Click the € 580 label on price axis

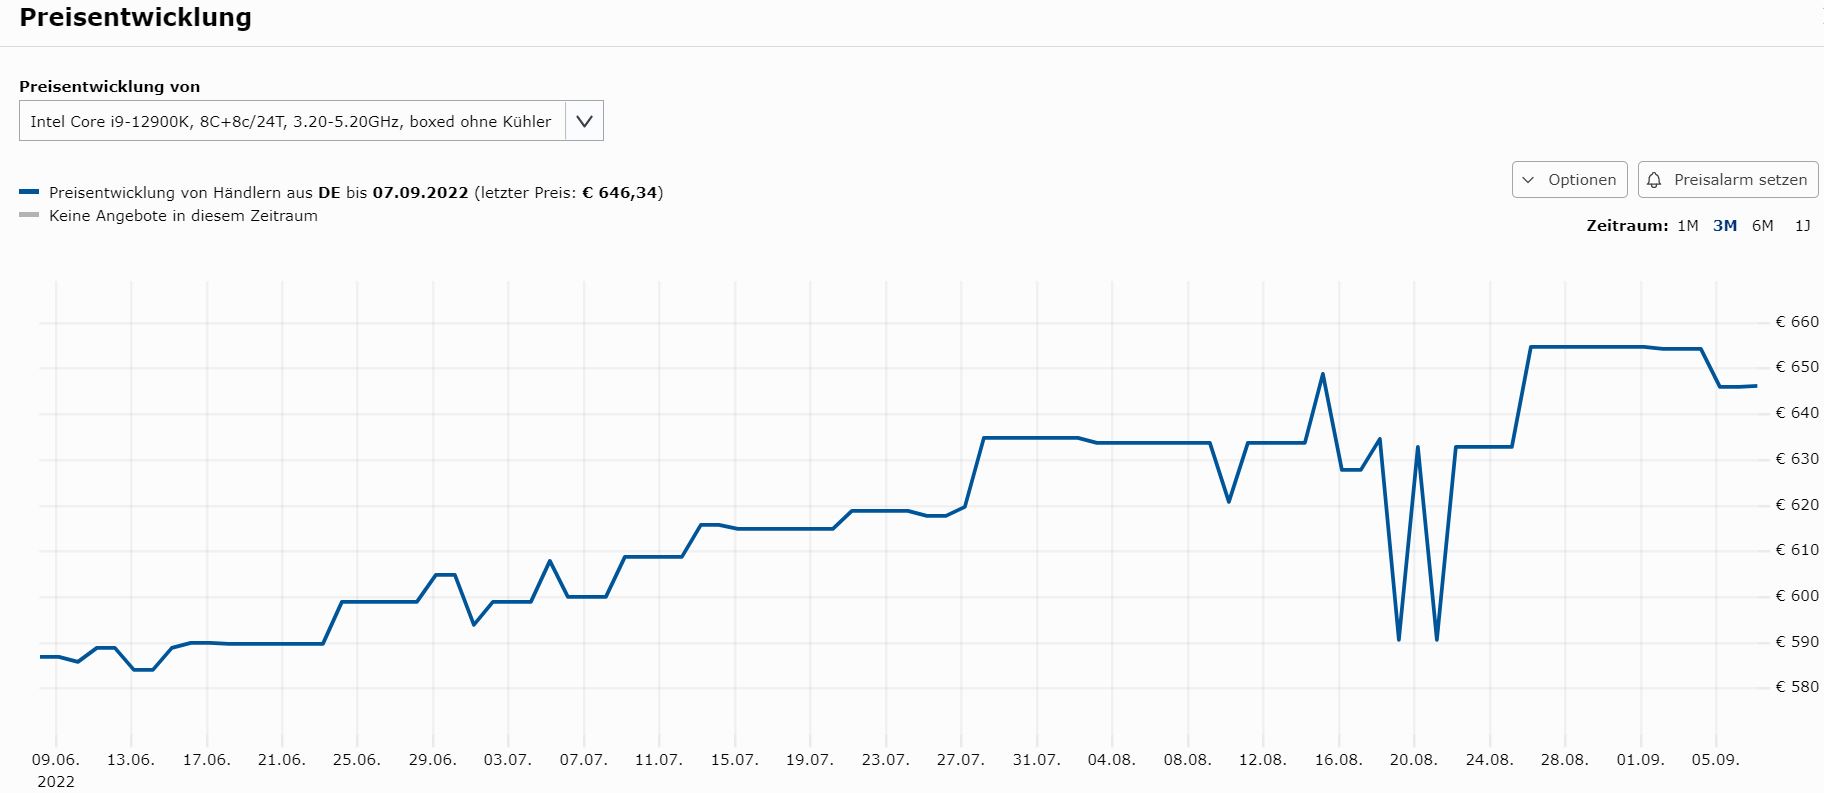pyautogui.click(x=1796, y=687)
